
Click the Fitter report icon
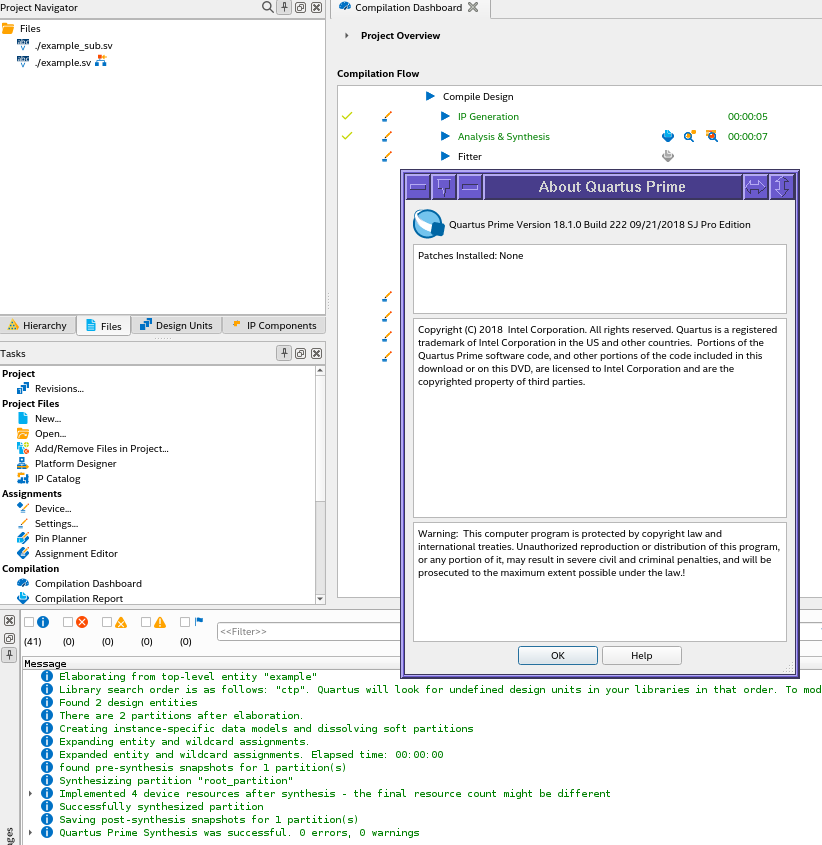click(x=668, y=156)
